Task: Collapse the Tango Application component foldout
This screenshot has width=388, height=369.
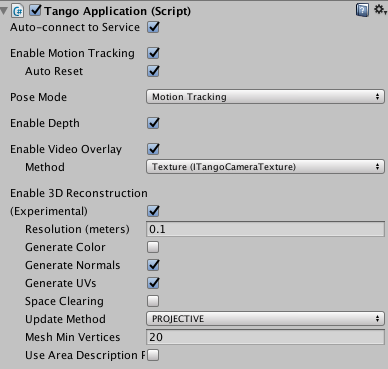Action: [4, 11]
